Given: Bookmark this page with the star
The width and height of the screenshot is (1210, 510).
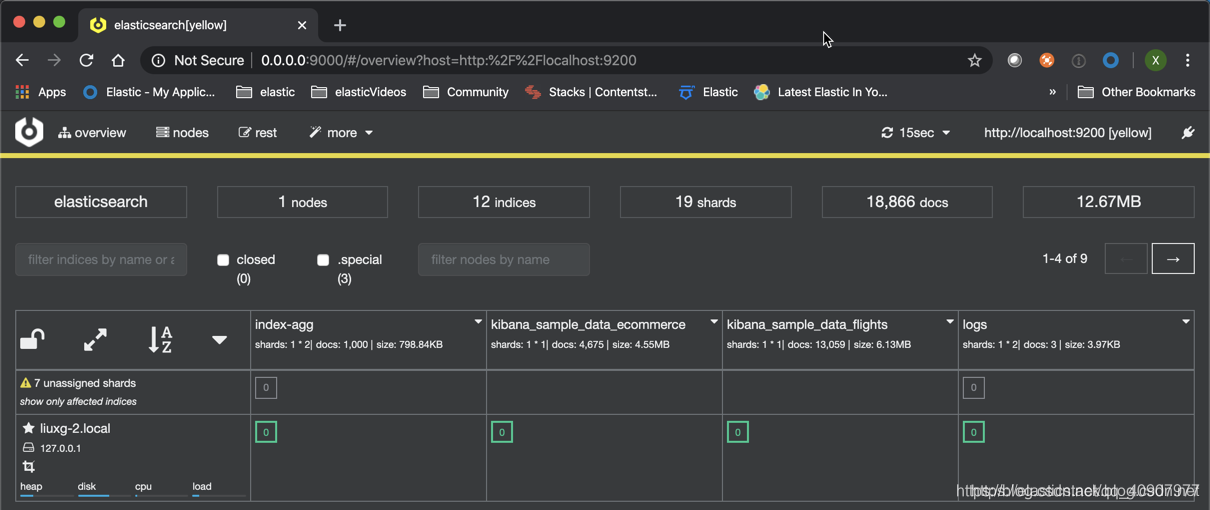Looking at the screenshot, I should (975, 60).
